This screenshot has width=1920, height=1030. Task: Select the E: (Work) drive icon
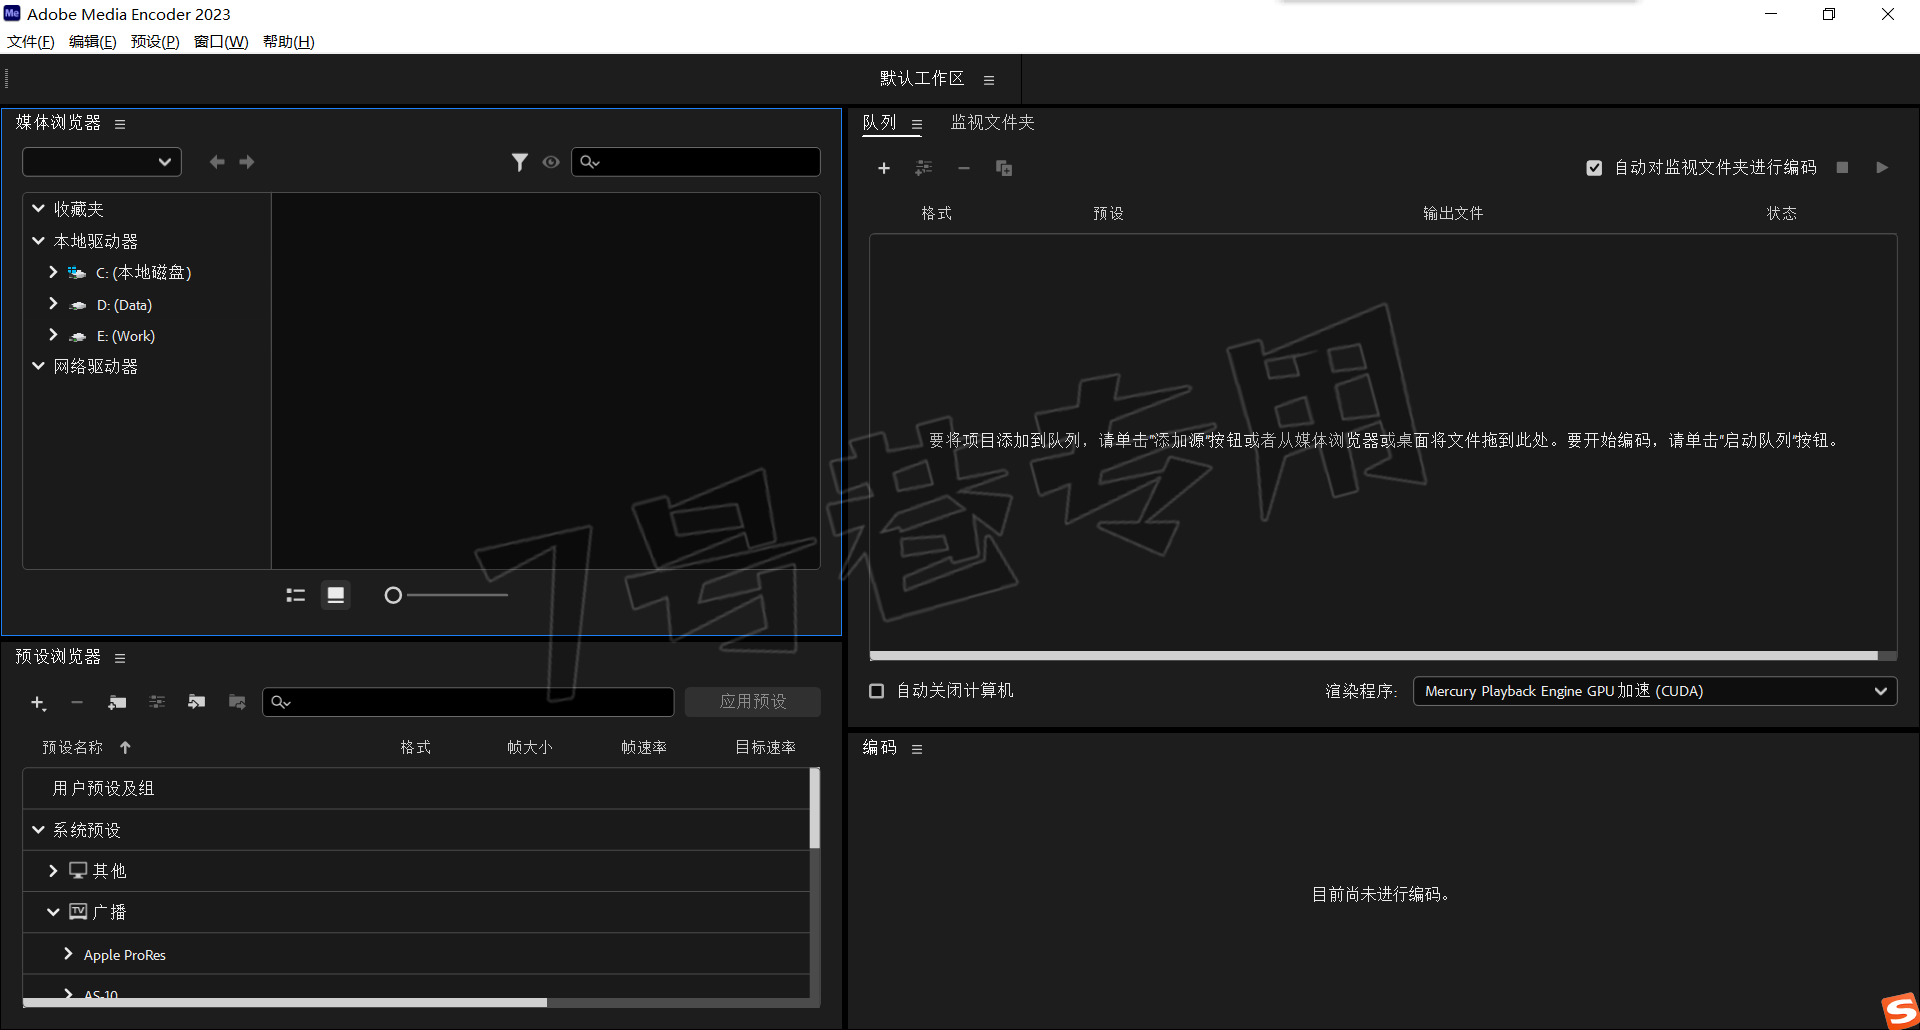78,337
